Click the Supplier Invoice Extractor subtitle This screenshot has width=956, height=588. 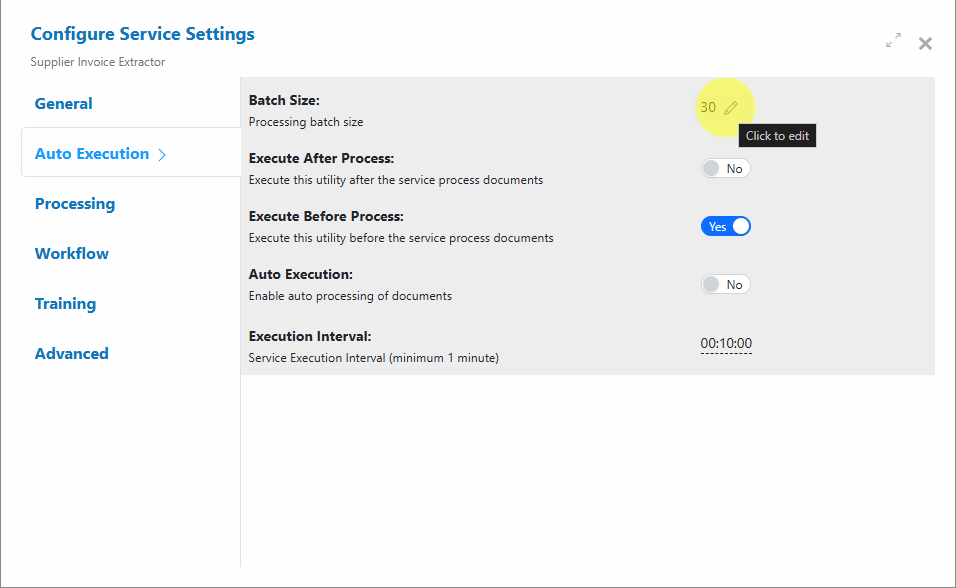pyautogui.click(x=98, y=62)
